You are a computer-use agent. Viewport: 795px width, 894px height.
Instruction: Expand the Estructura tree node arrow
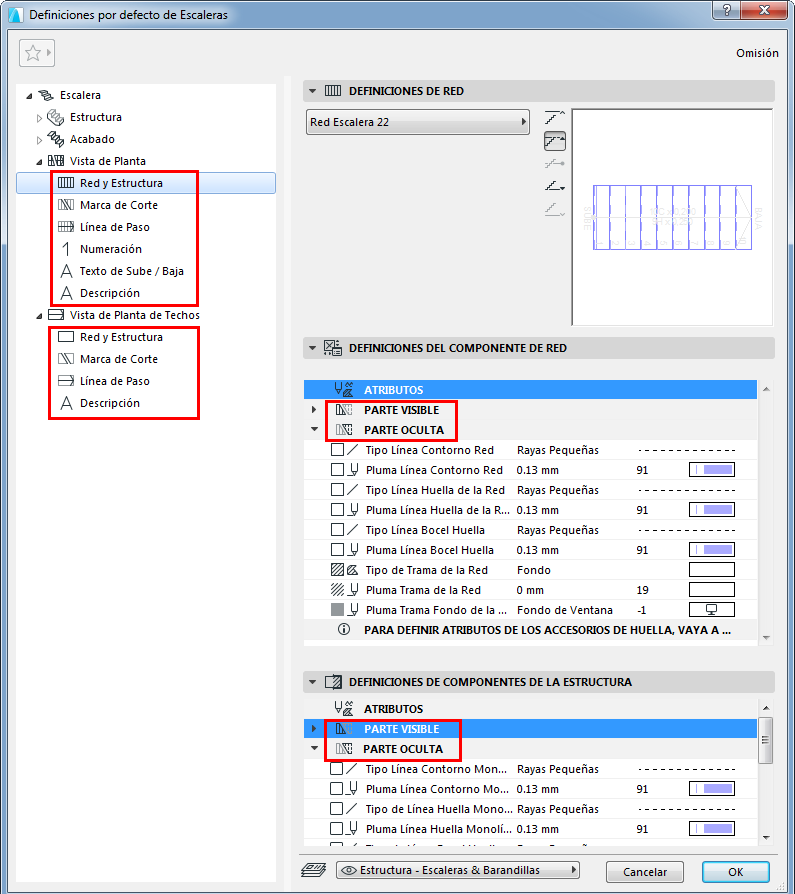(39, 118)
